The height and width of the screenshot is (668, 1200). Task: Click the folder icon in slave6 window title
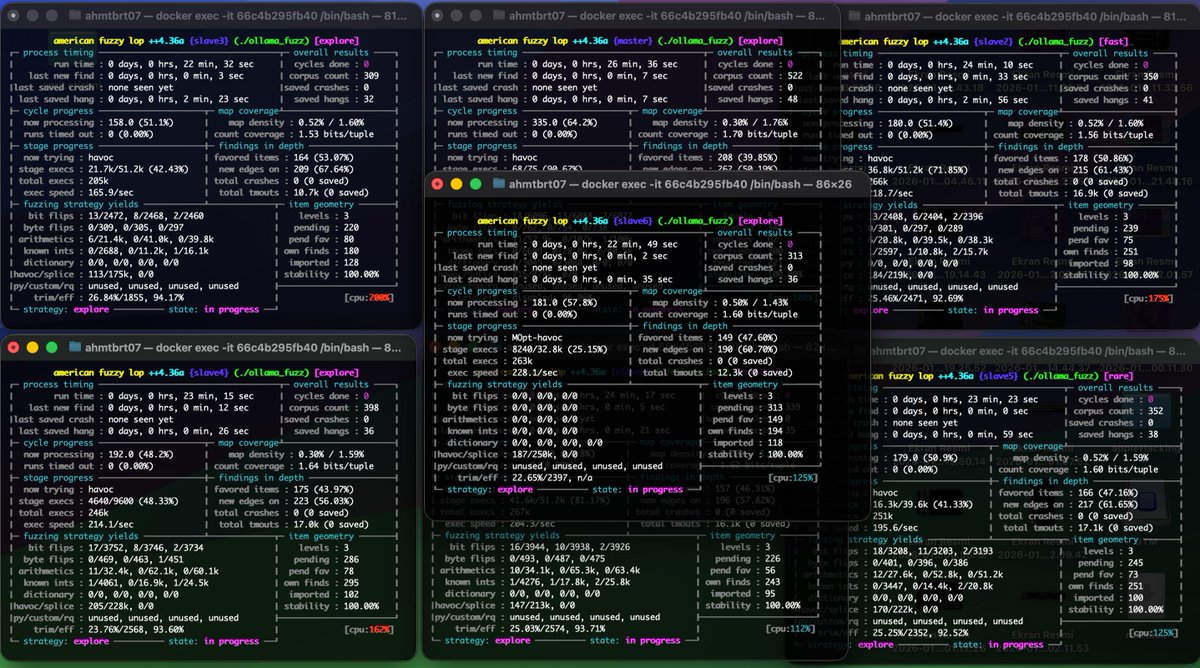[x=500, y=184]
